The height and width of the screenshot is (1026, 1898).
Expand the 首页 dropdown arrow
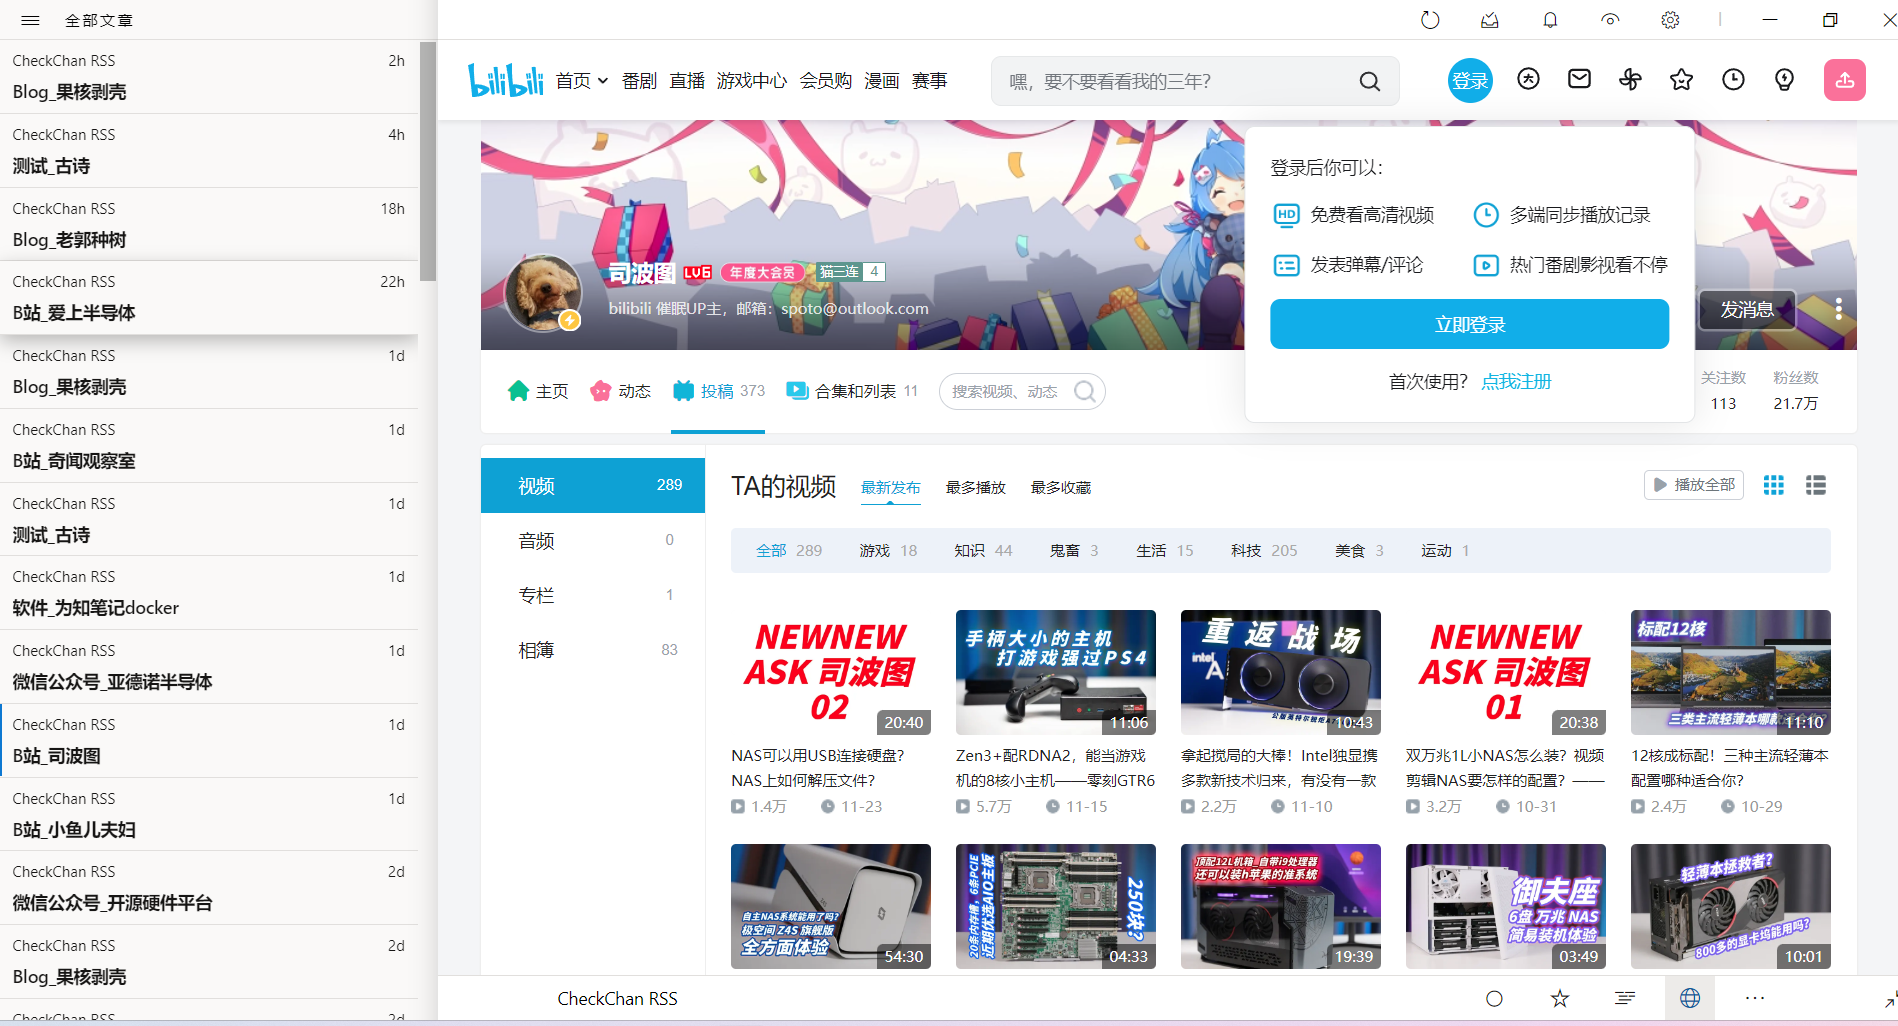coord(603,81)
